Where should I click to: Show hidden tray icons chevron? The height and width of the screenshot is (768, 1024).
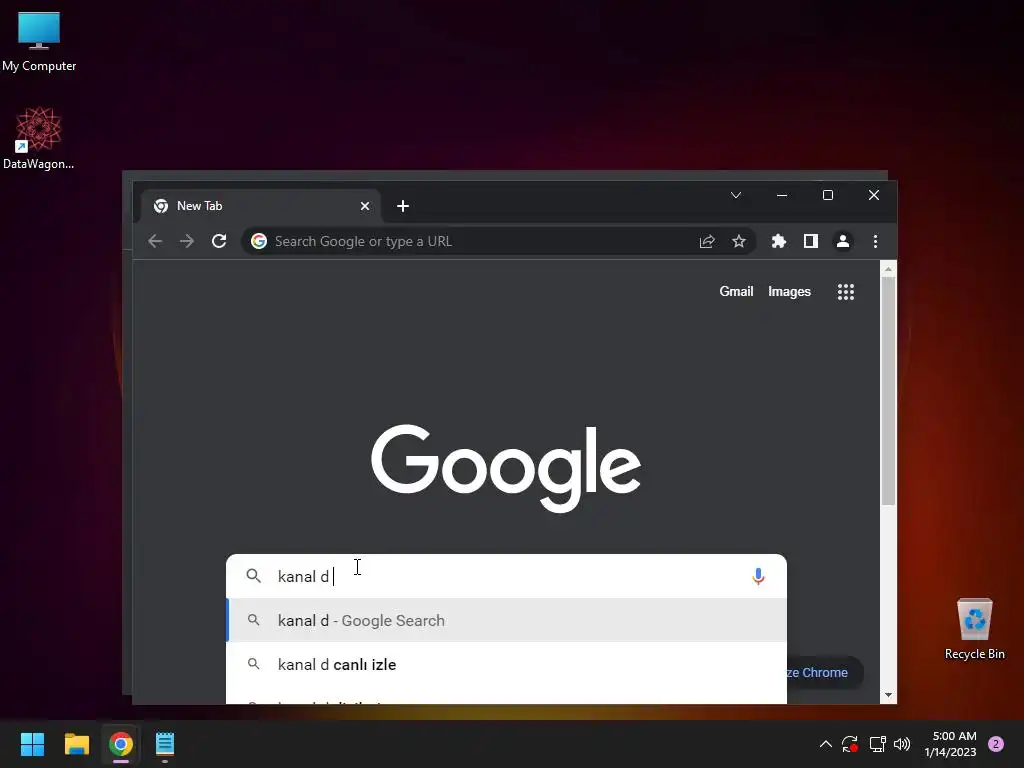point(825,744)
